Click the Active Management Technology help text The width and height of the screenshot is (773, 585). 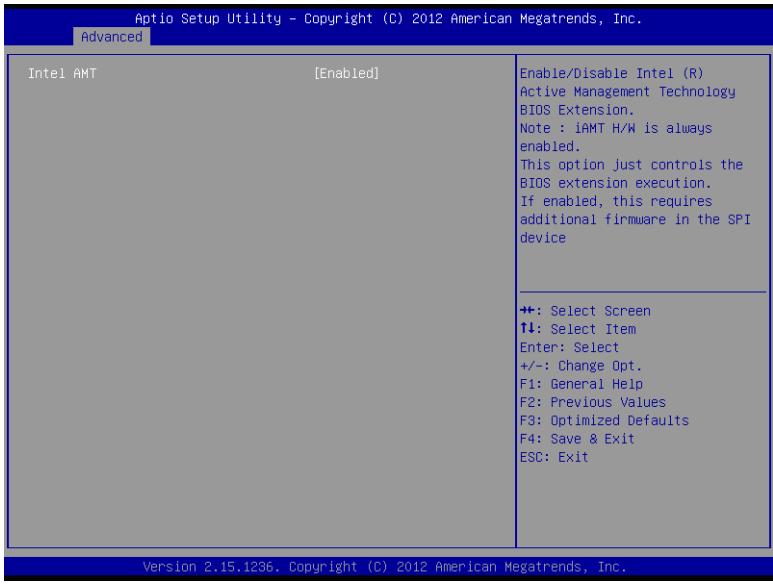[628, 92]
